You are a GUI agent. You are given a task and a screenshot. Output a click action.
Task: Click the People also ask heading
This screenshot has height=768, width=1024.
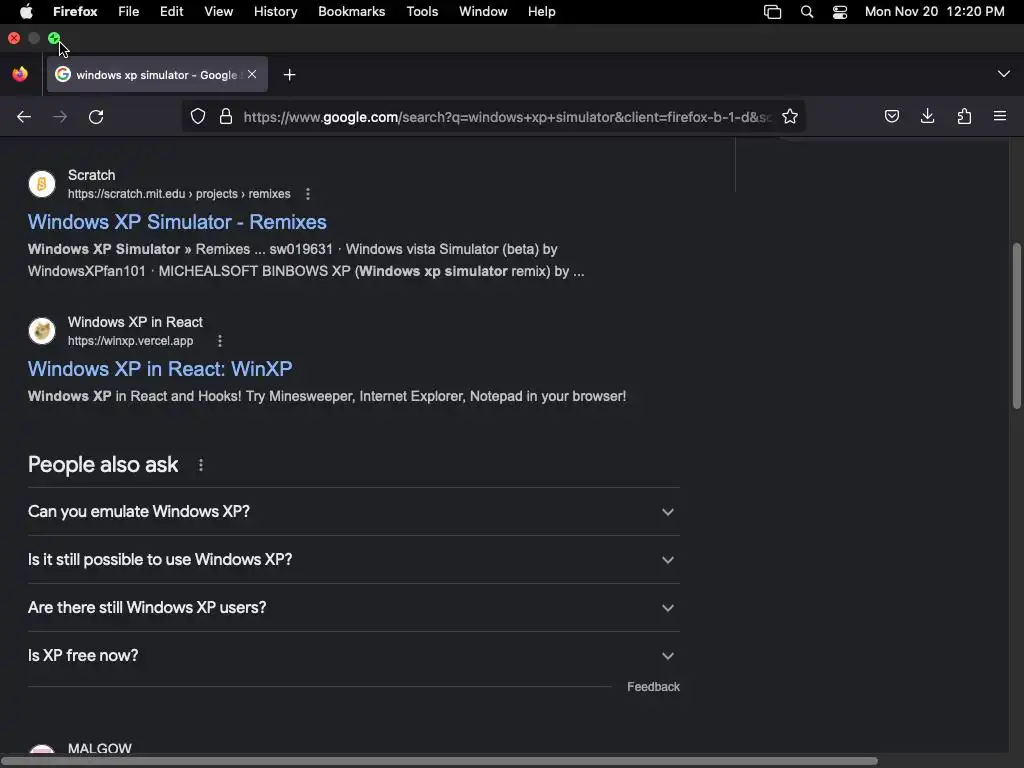103,465
